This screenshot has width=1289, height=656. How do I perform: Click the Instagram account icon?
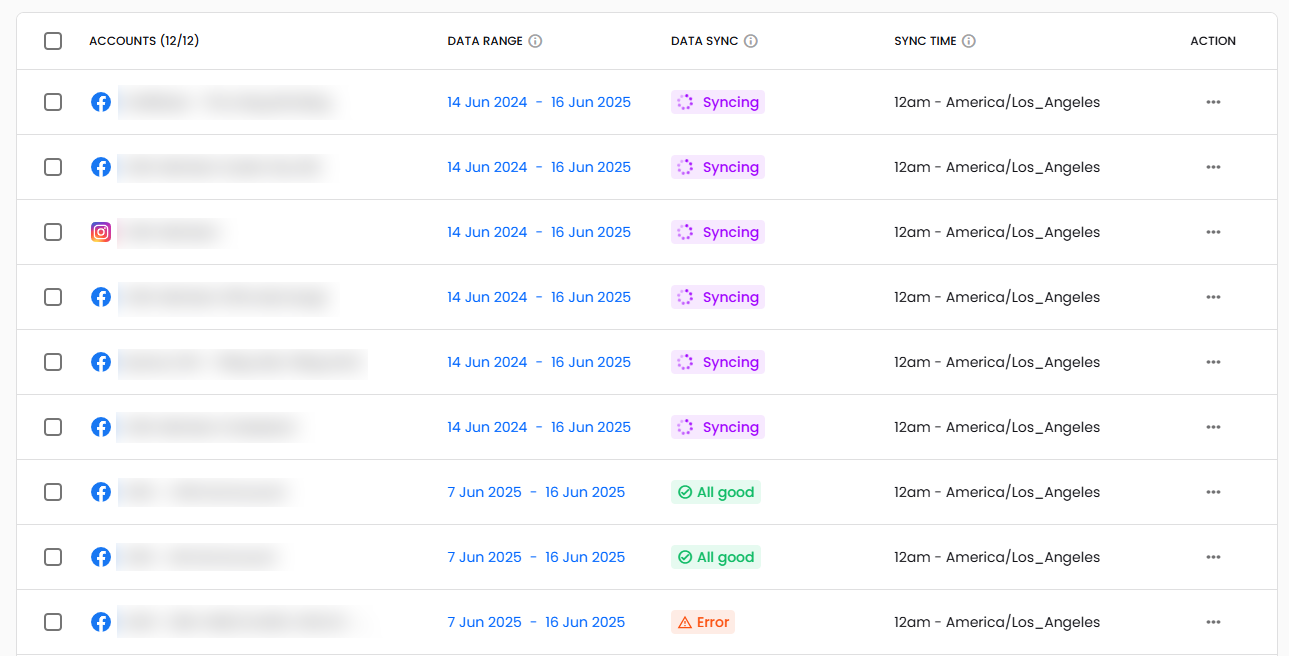101,232
